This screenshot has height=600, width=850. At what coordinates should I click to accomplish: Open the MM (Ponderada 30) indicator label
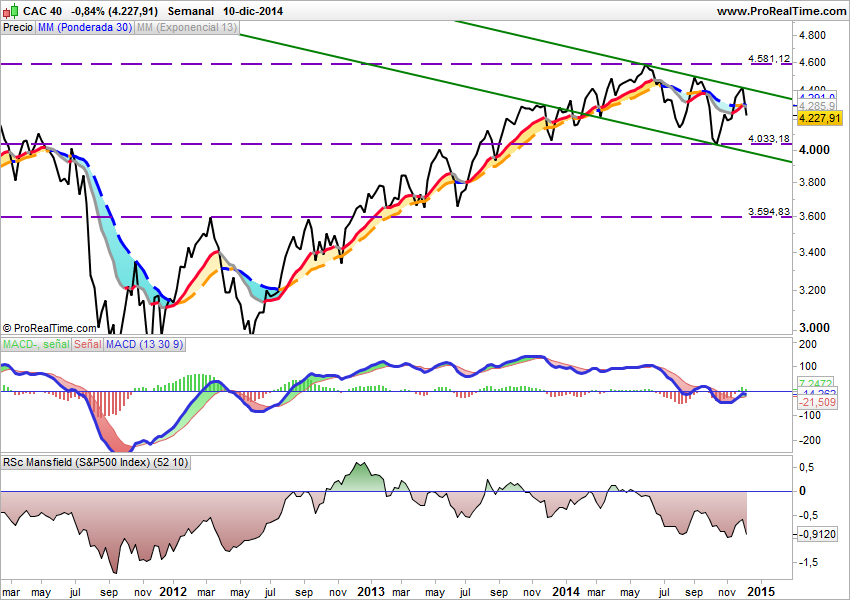pos(84,28)
